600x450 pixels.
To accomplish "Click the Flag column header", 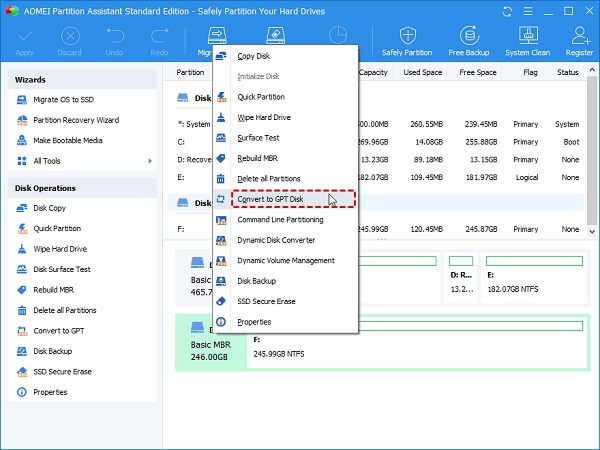I will [x=530, y=72].
